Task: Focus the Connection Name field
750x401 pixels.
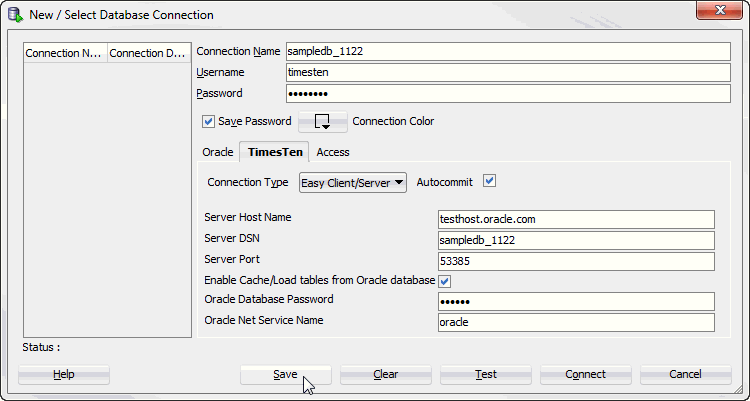Action: (x=508, y=51)
